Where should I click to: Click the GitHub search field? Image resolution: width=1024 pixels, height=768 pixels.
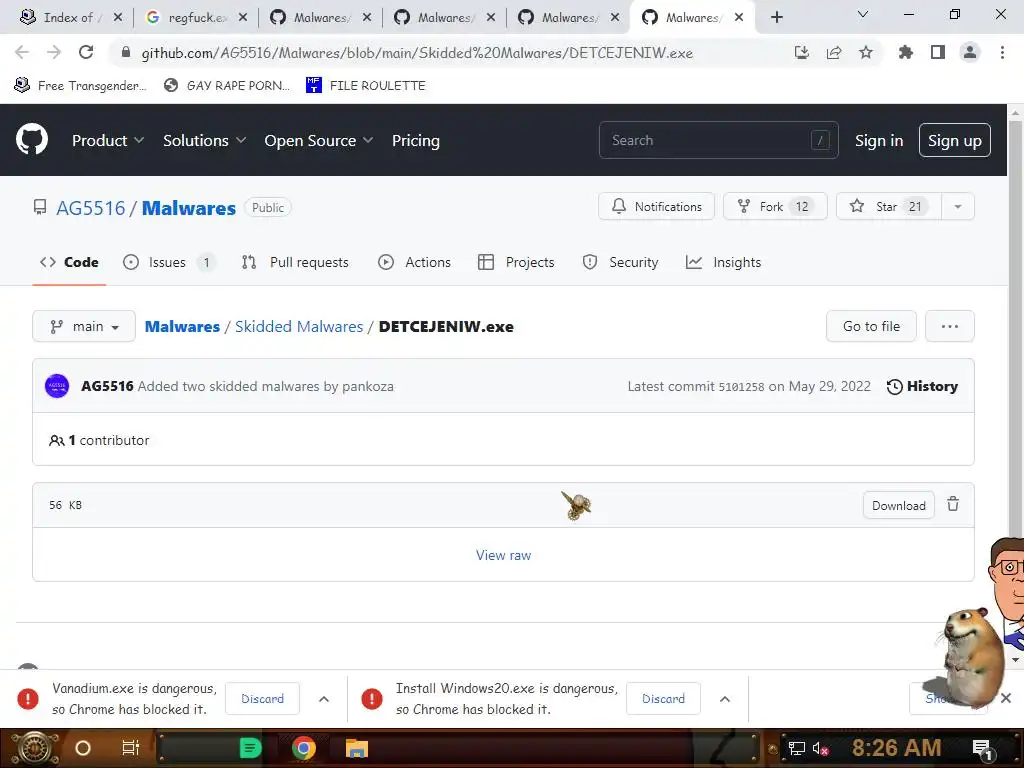point(718,140)
